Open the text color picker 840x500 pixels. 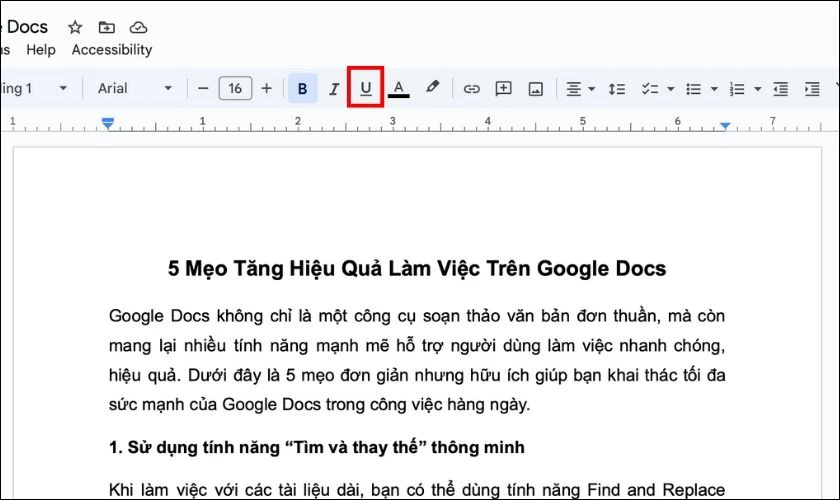click(x=399, y=88)
